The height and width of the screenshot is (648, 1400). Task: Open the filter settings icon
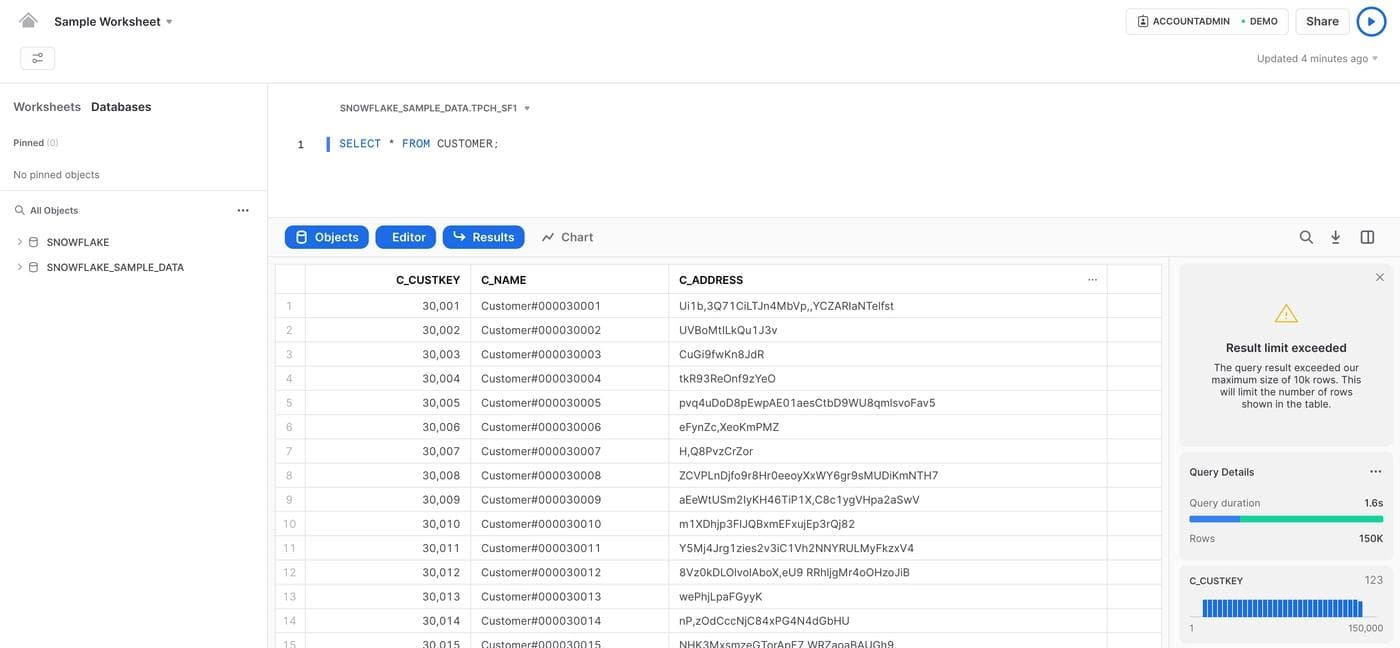pyautogui.click(x=37, y=58)
